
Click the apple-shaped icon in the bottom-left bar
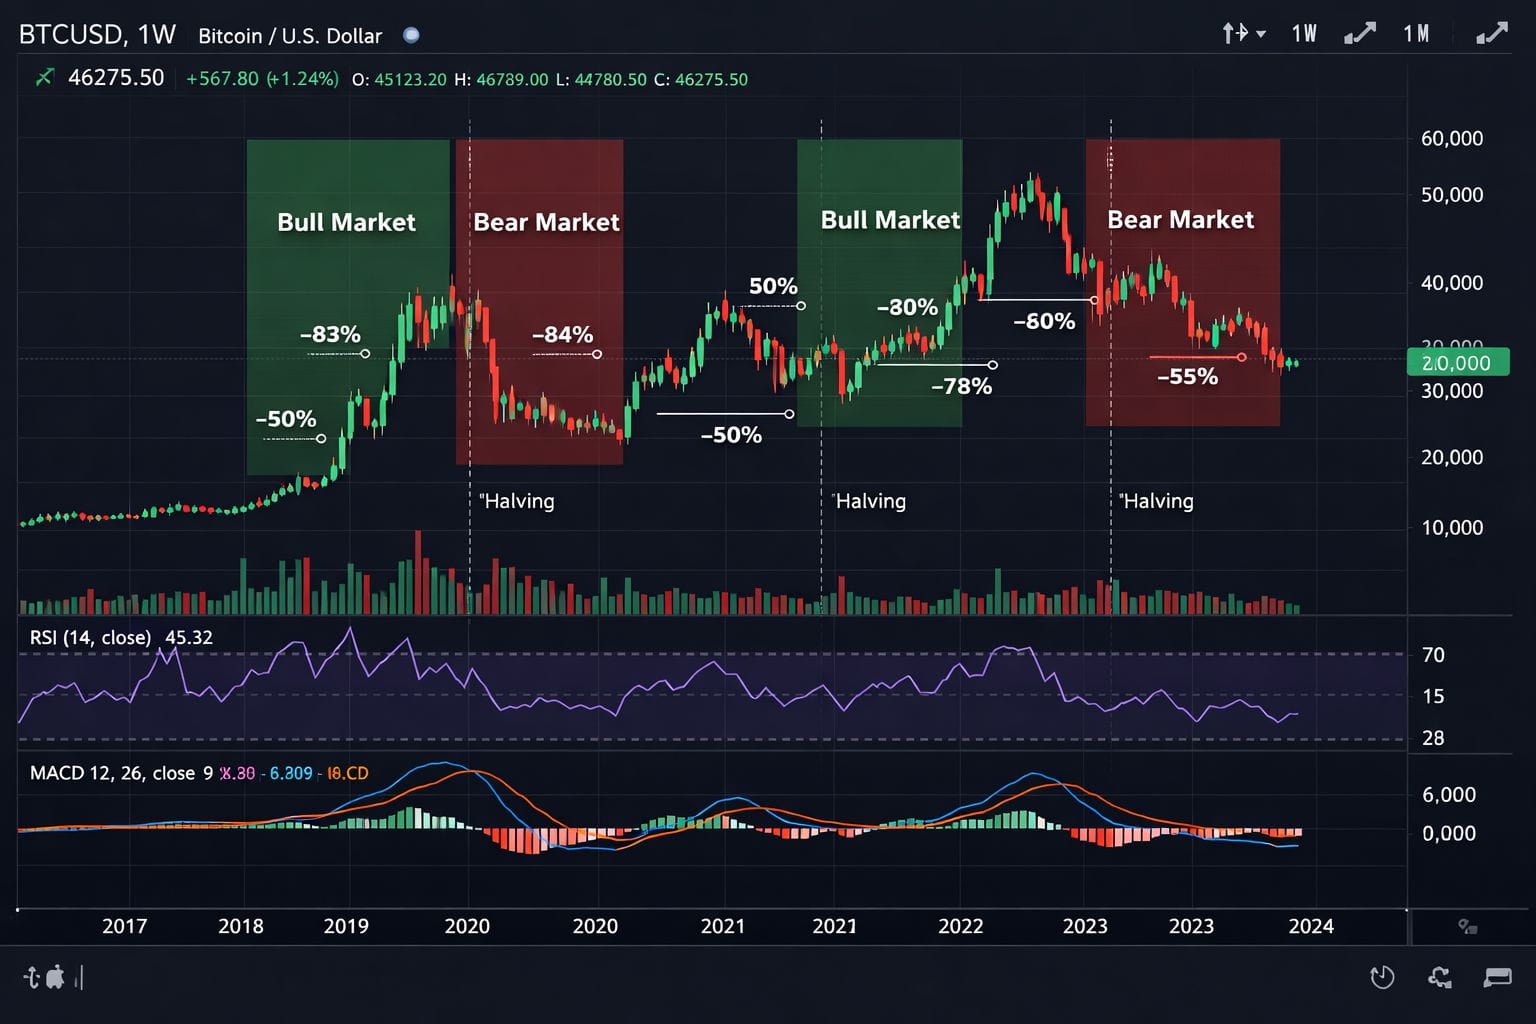pos(55,976)
